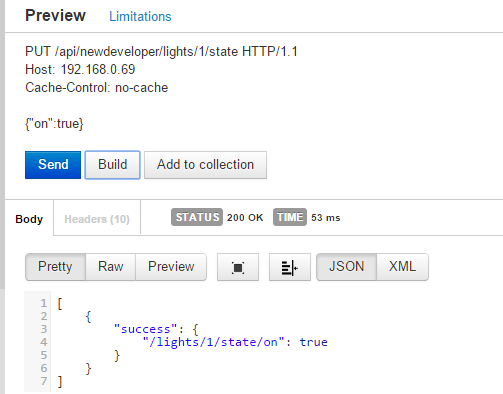503x394 pixels.
Task: Choose JSON response format
Action: pos(347,267)
